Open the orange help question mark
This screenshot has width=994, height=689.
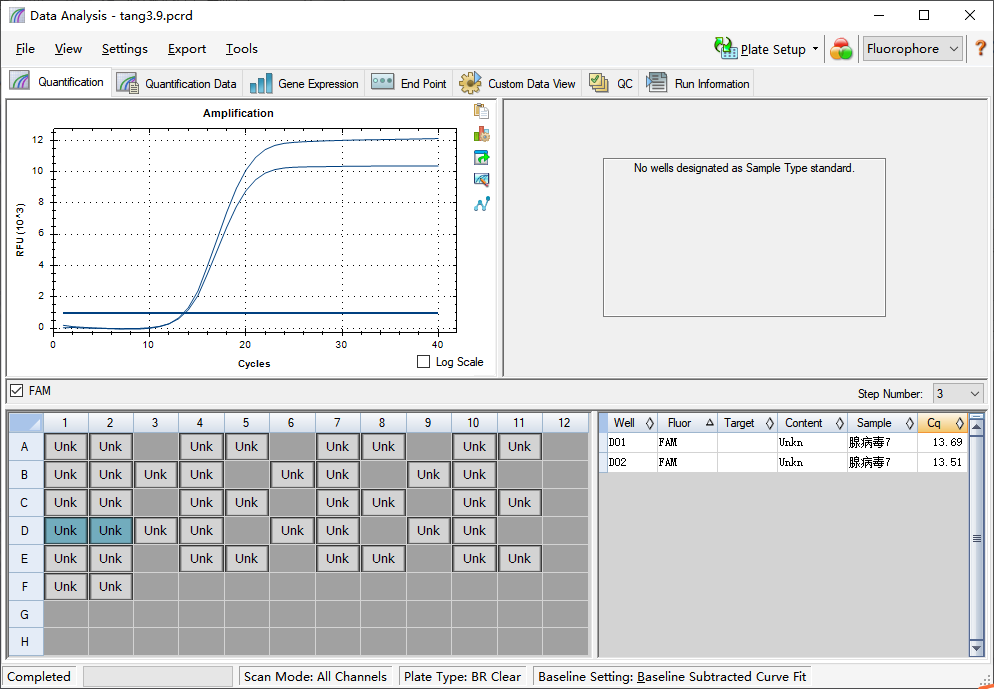(x=980, y=48)
